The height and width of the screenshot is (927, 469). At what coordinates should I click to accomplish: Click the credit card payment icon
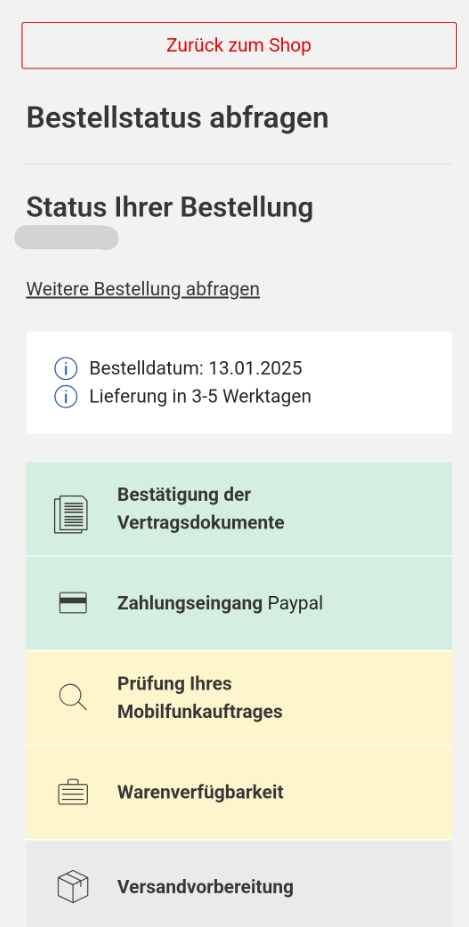click(73, 603)
